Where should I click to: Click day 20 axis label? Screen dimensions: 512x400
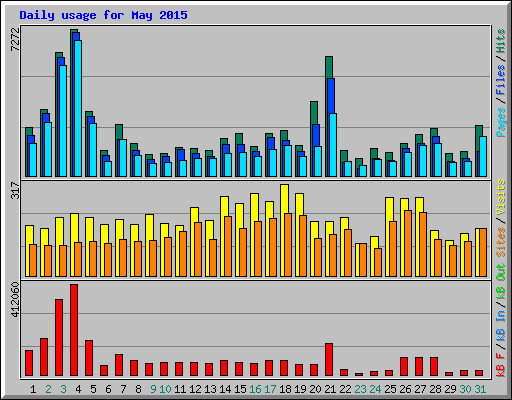[x=315, y=389]
